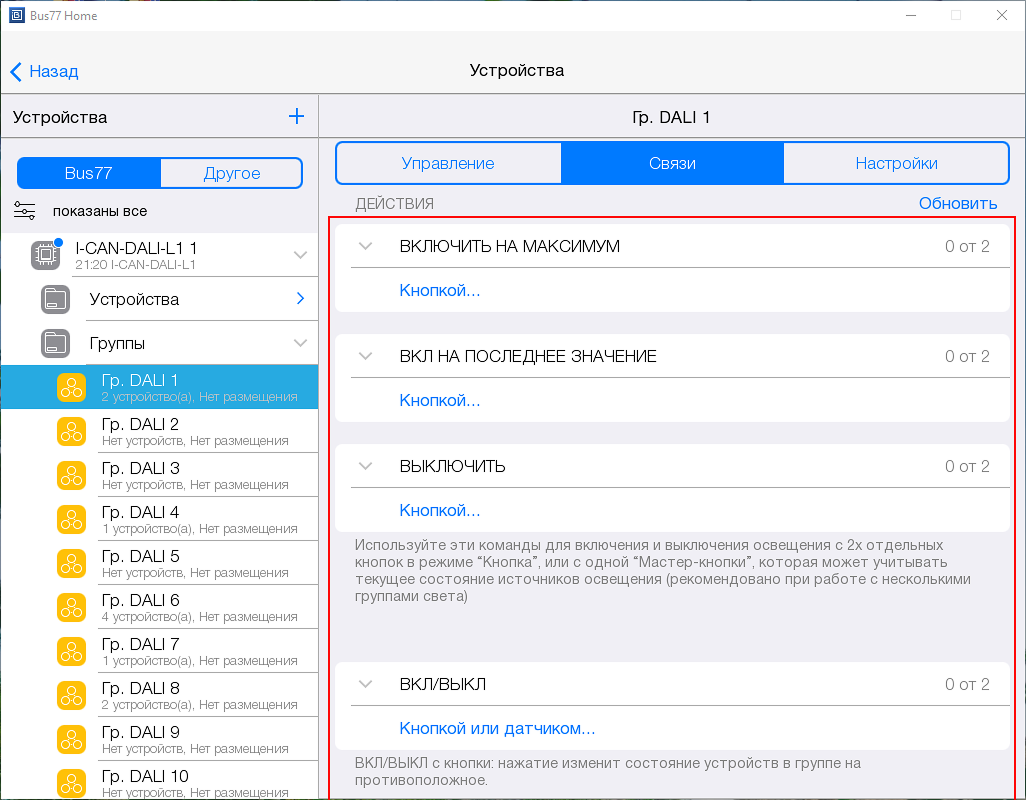Click the Кнопкой или датчиком... link
Viewport: 1026px width, 800px height.
point(497,728)
